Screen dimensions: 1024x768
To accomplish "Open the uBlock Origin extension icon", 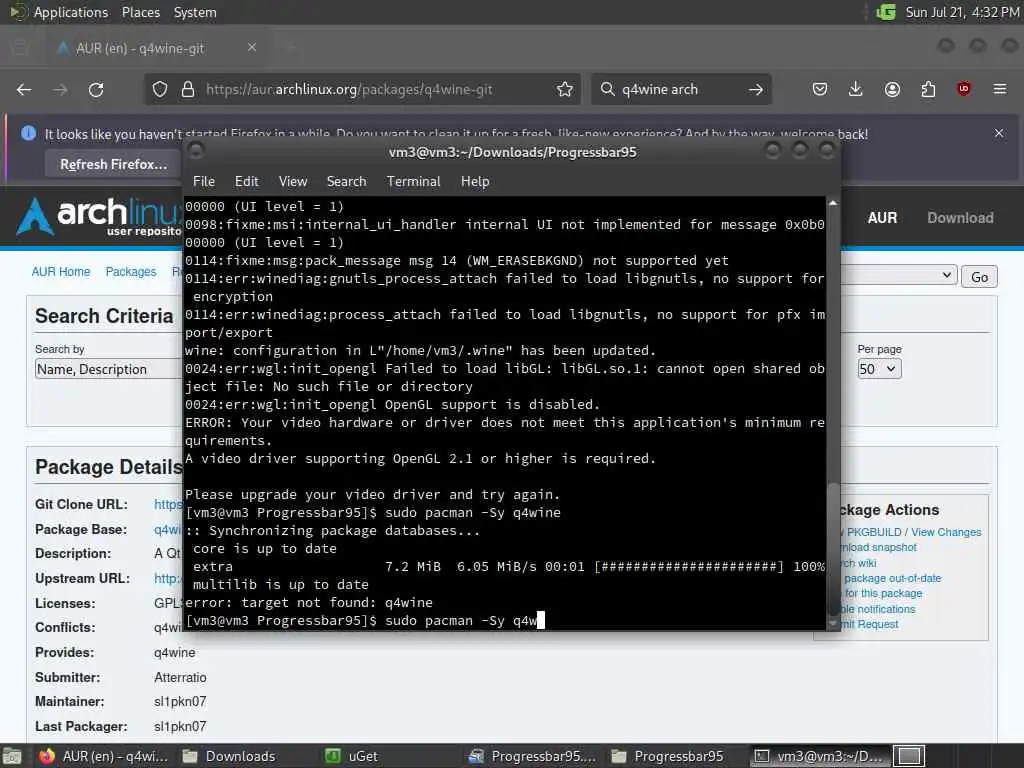I will coord(964,89).
